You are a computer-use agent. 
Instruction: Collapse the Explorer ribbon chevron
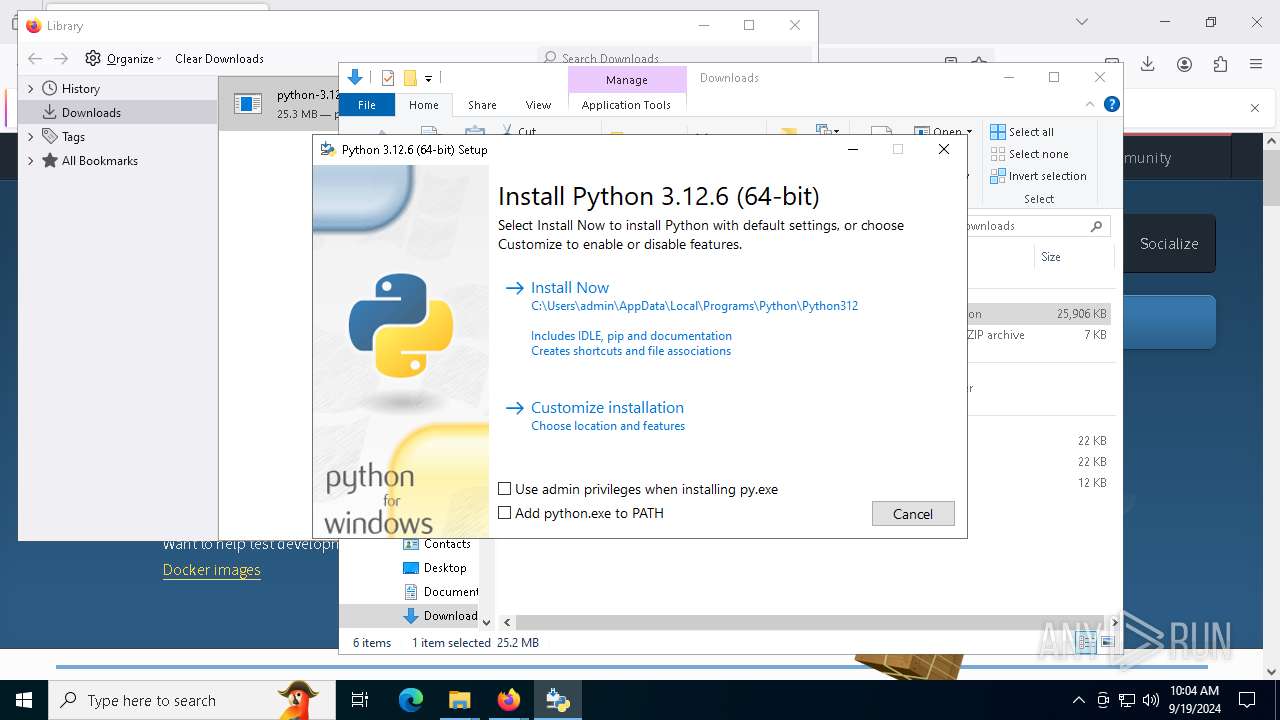1090,104
